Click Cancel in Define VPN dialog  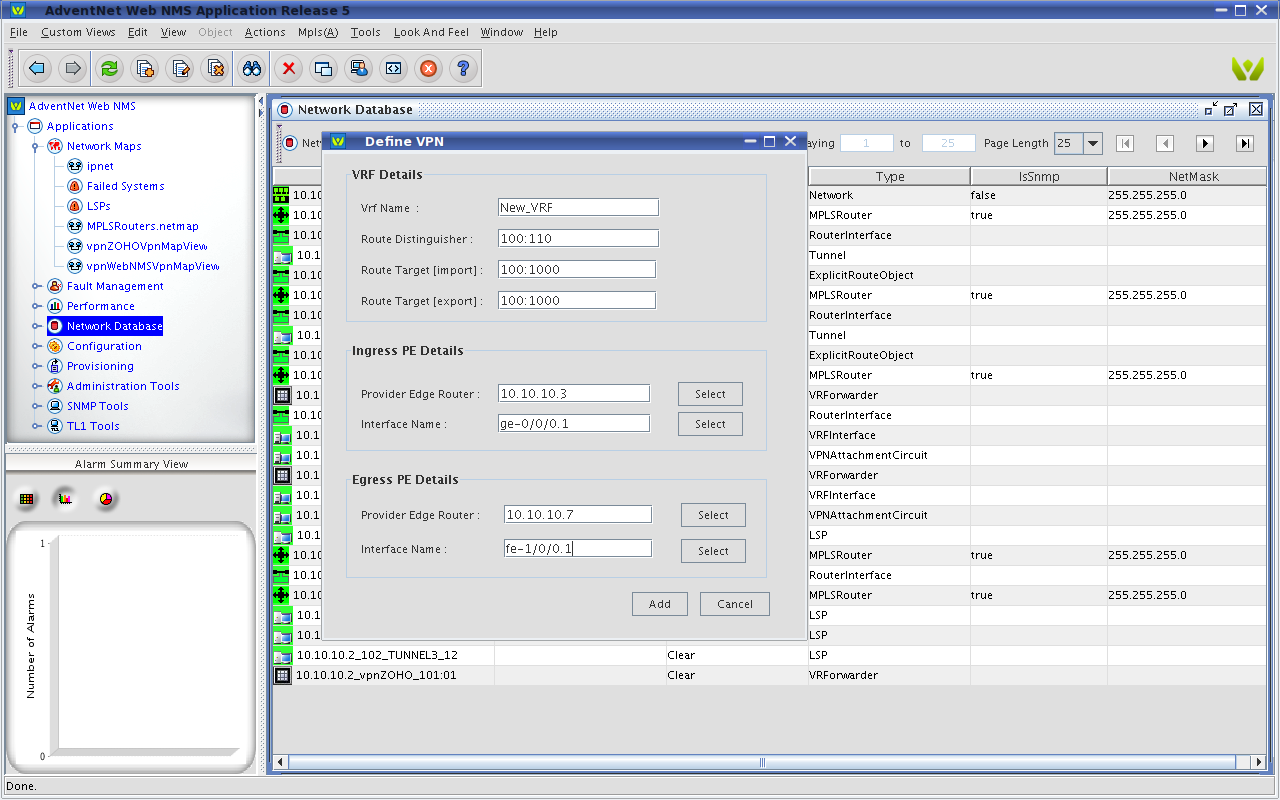(735, 604)
